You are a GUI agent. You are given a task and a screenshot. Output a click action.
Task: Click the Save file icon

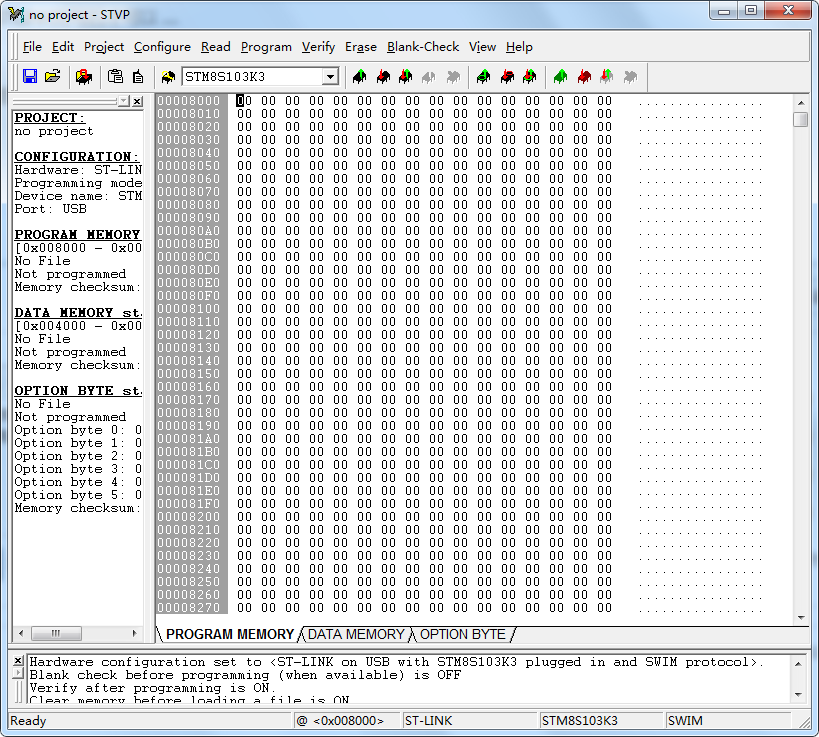[x=30, y=77]
